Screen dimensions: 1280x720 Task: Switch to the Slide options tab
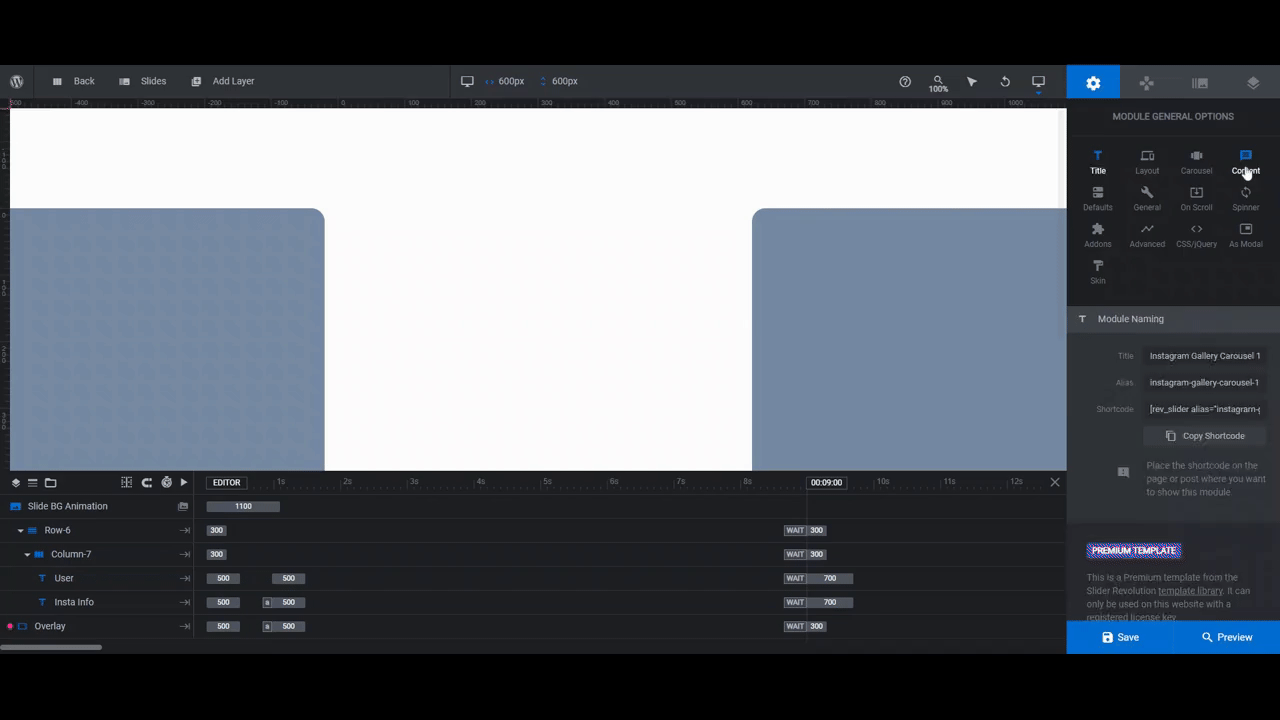click(1200, 83)
